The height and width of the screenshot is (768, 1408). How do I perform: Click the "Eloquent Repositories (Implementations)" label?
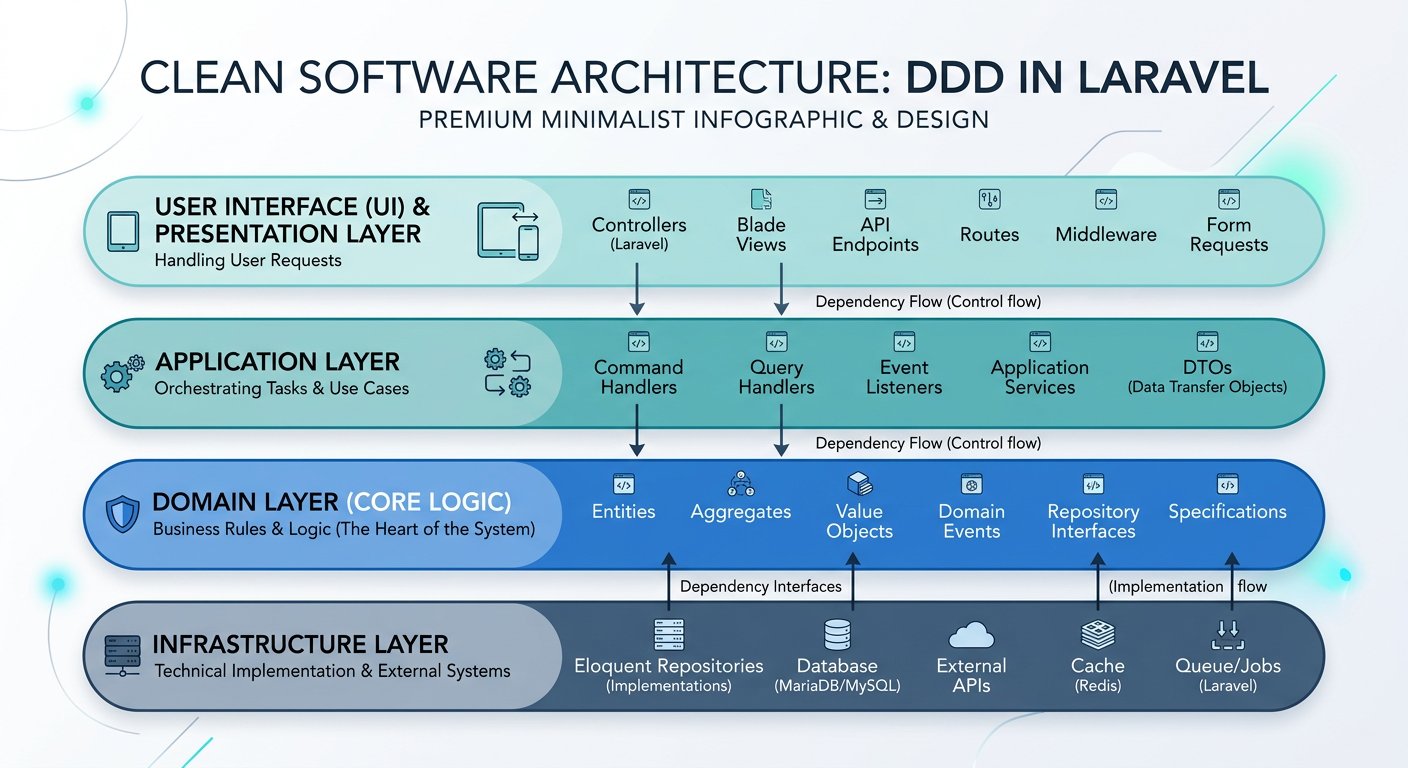(669, 676)
